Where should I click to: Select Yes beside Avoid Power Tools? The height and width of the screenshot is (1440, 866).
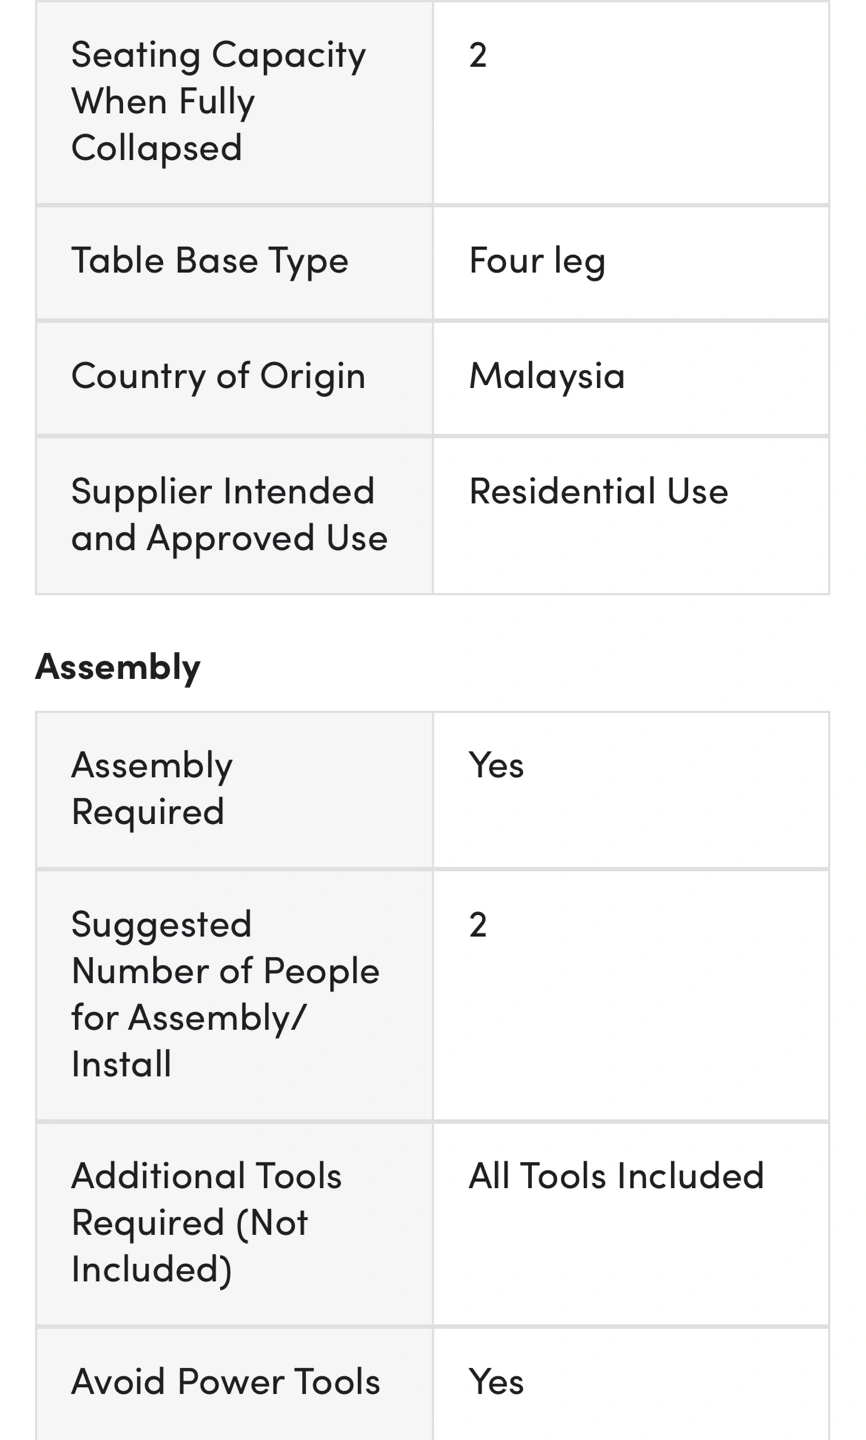496,1381
